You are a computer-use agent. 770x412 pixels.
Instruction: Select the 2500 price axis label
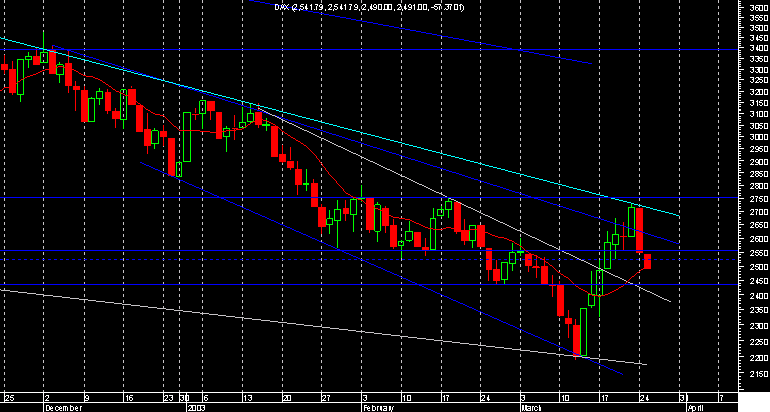[x=759, y=267]
